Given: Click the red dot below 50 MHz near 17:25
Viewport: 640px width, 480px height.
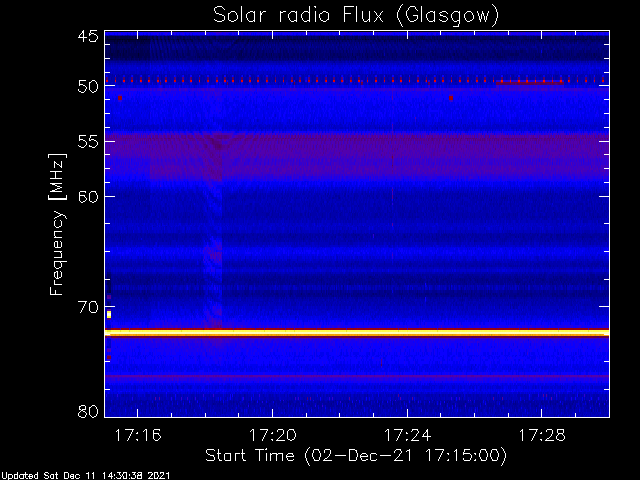Looking at the screenshot, I should pos(451,98).
